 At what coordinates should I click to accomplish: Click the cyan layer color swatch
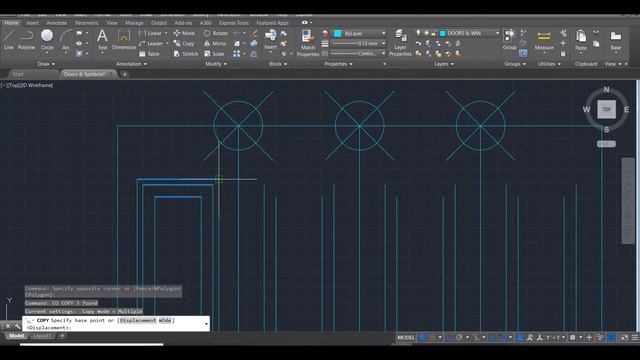point(442,33)
